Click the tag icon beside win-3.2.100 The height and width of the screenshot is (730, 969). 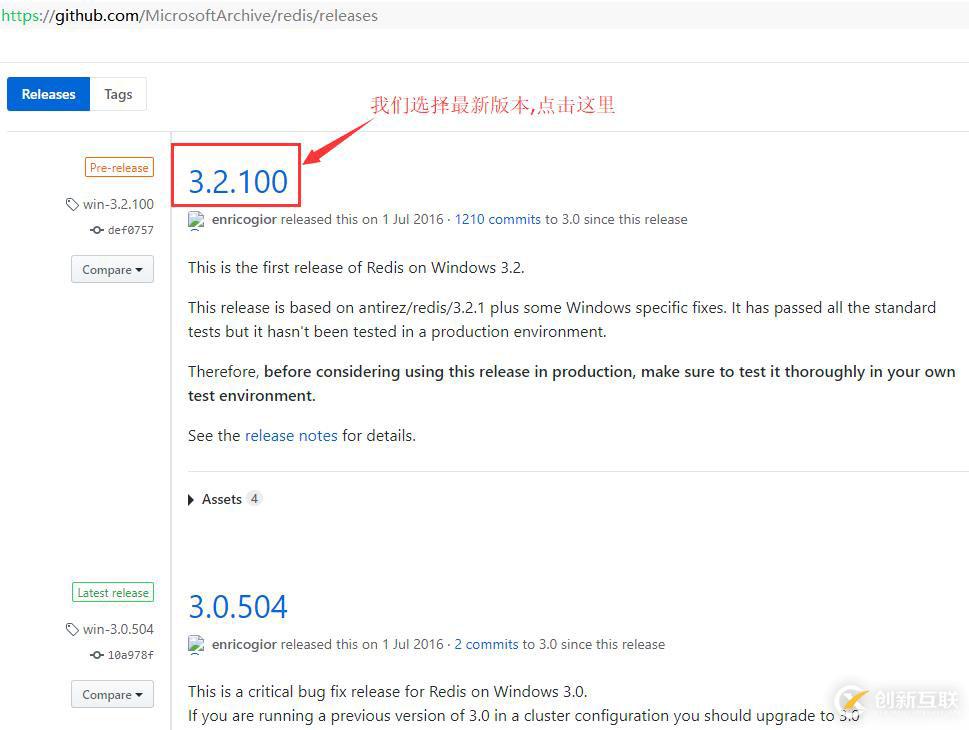click(72, 204)
